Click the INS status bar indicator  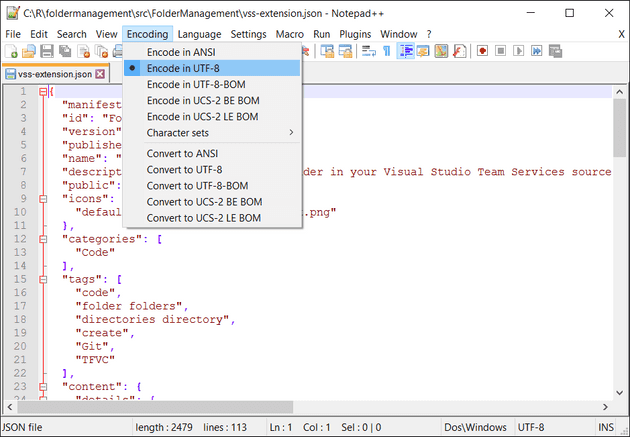click(x=606, y=427)
